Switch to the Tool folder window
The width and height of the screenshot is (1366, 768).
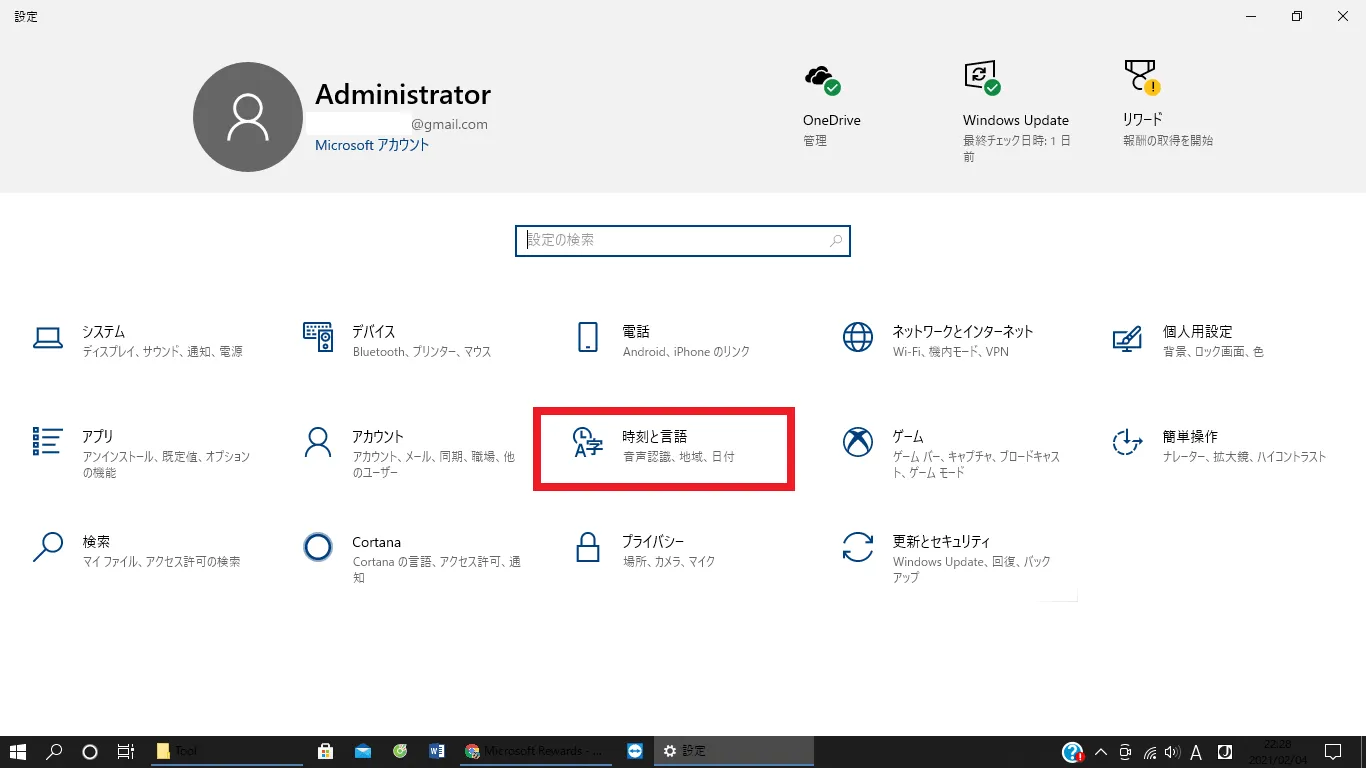[x=226, y=752]
